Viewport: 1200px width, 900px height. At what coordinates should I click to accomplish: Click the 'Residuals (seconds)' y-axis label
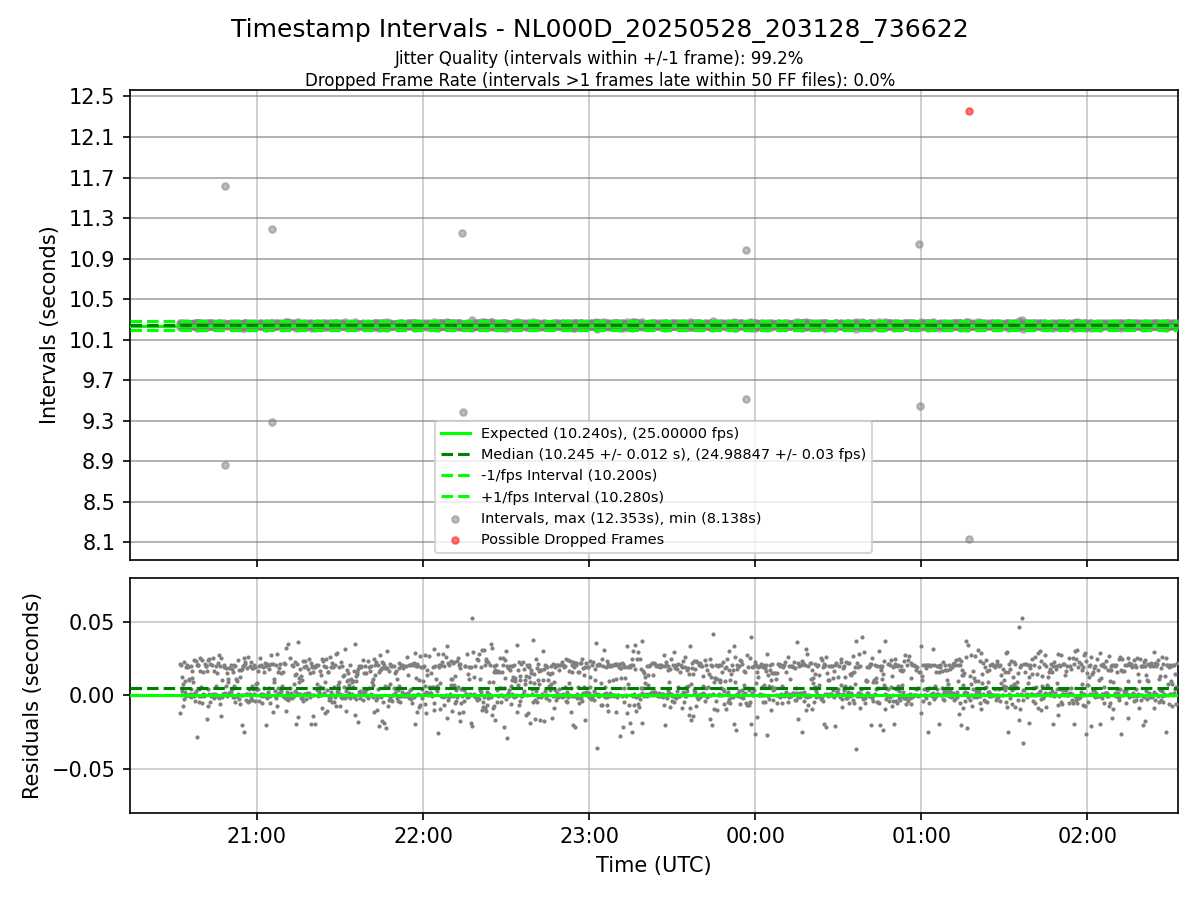pyautogui.click(x=32, y=696)
